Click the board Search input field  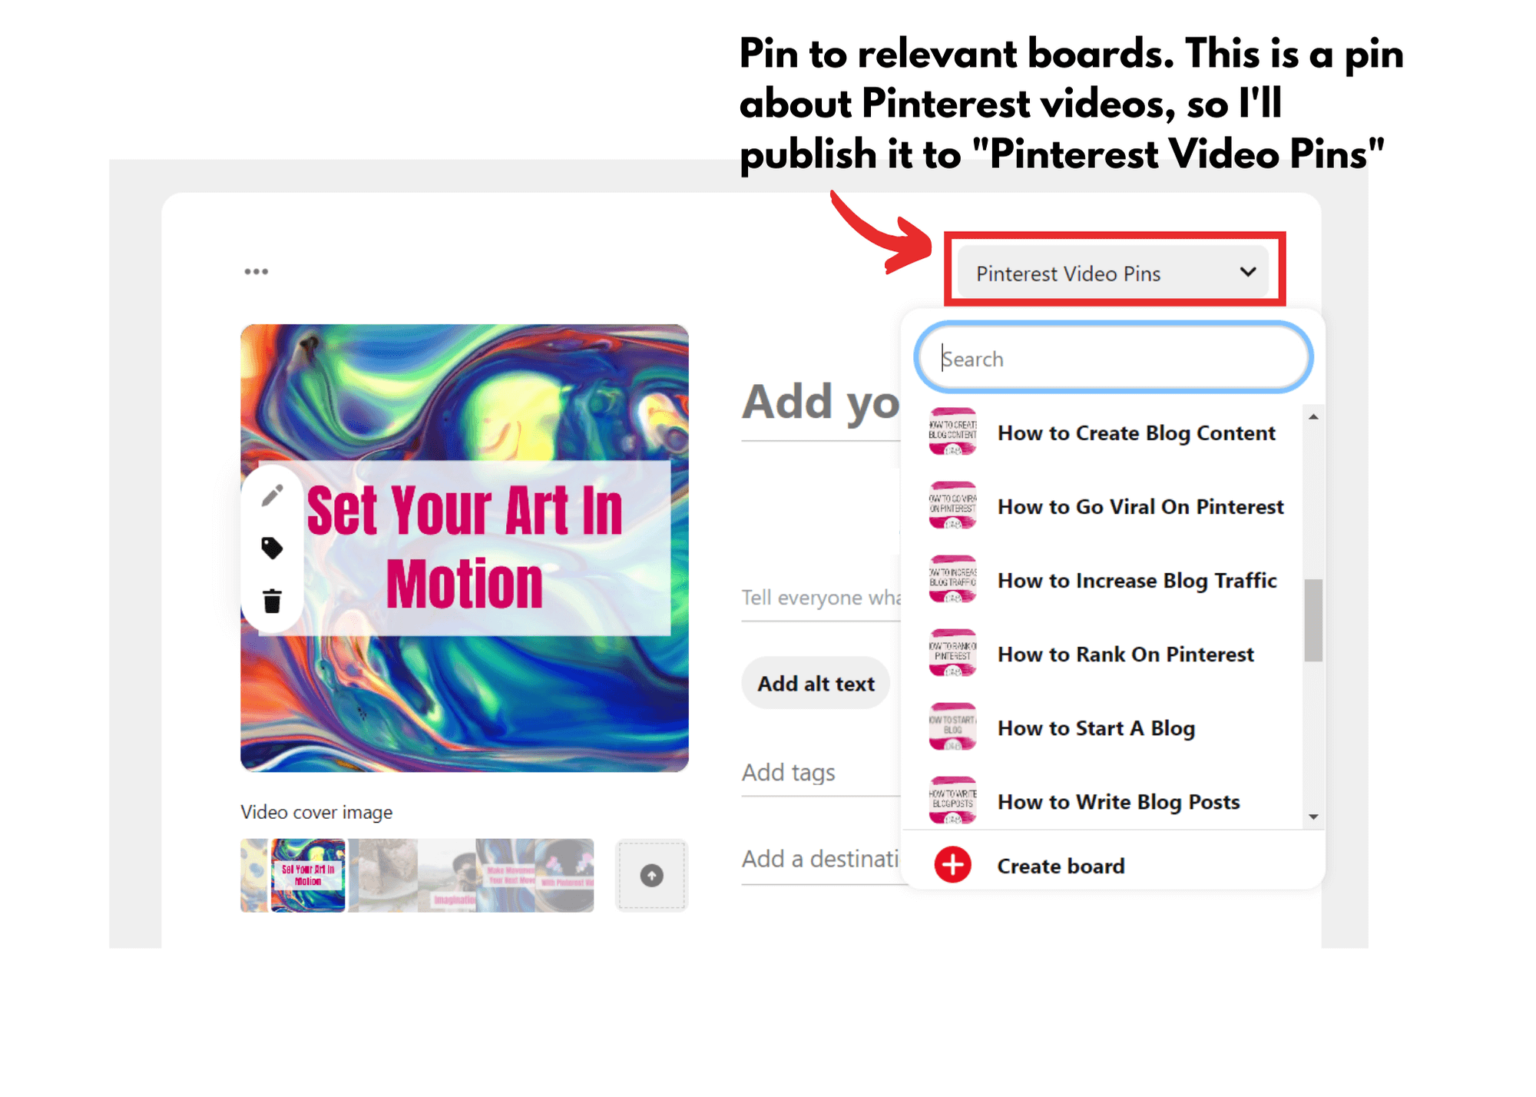pyautogui.click(x=1114, y=358)
